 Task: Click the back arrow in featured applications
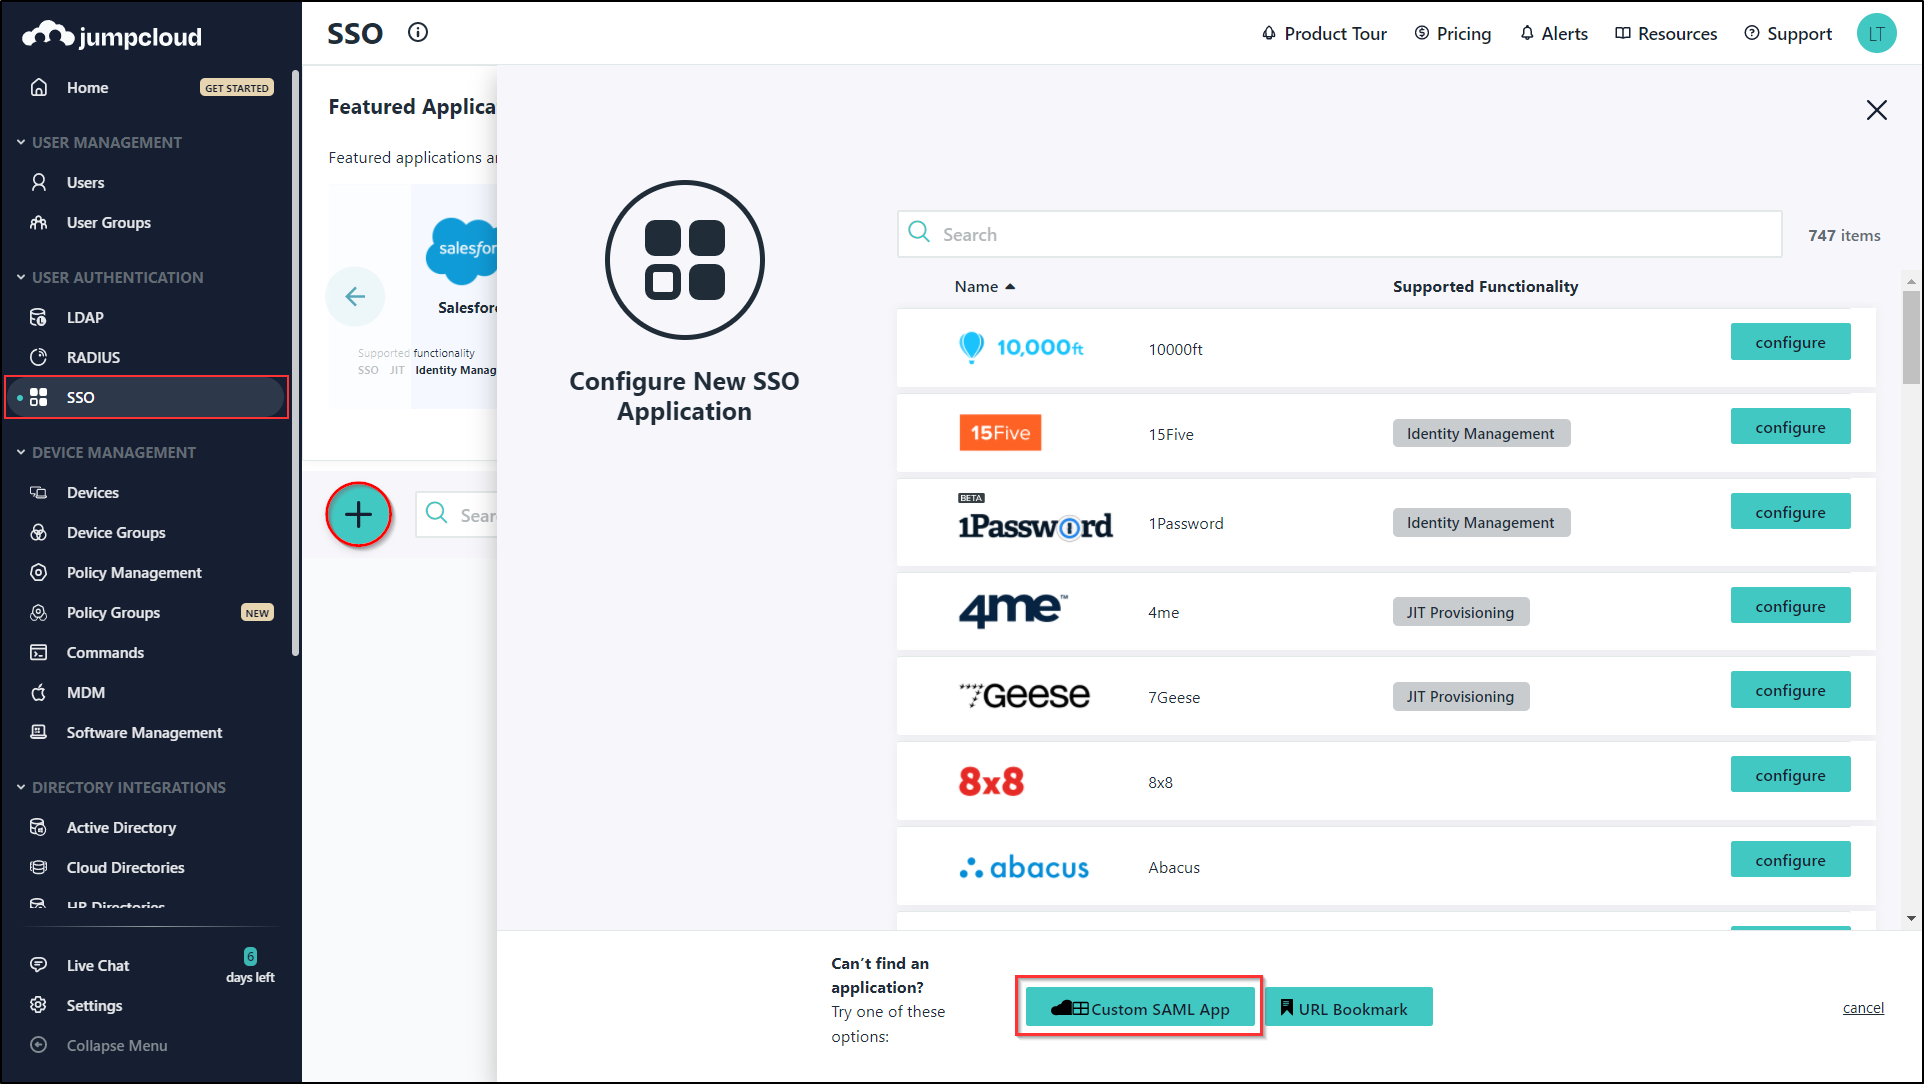(x=355, y=296)
